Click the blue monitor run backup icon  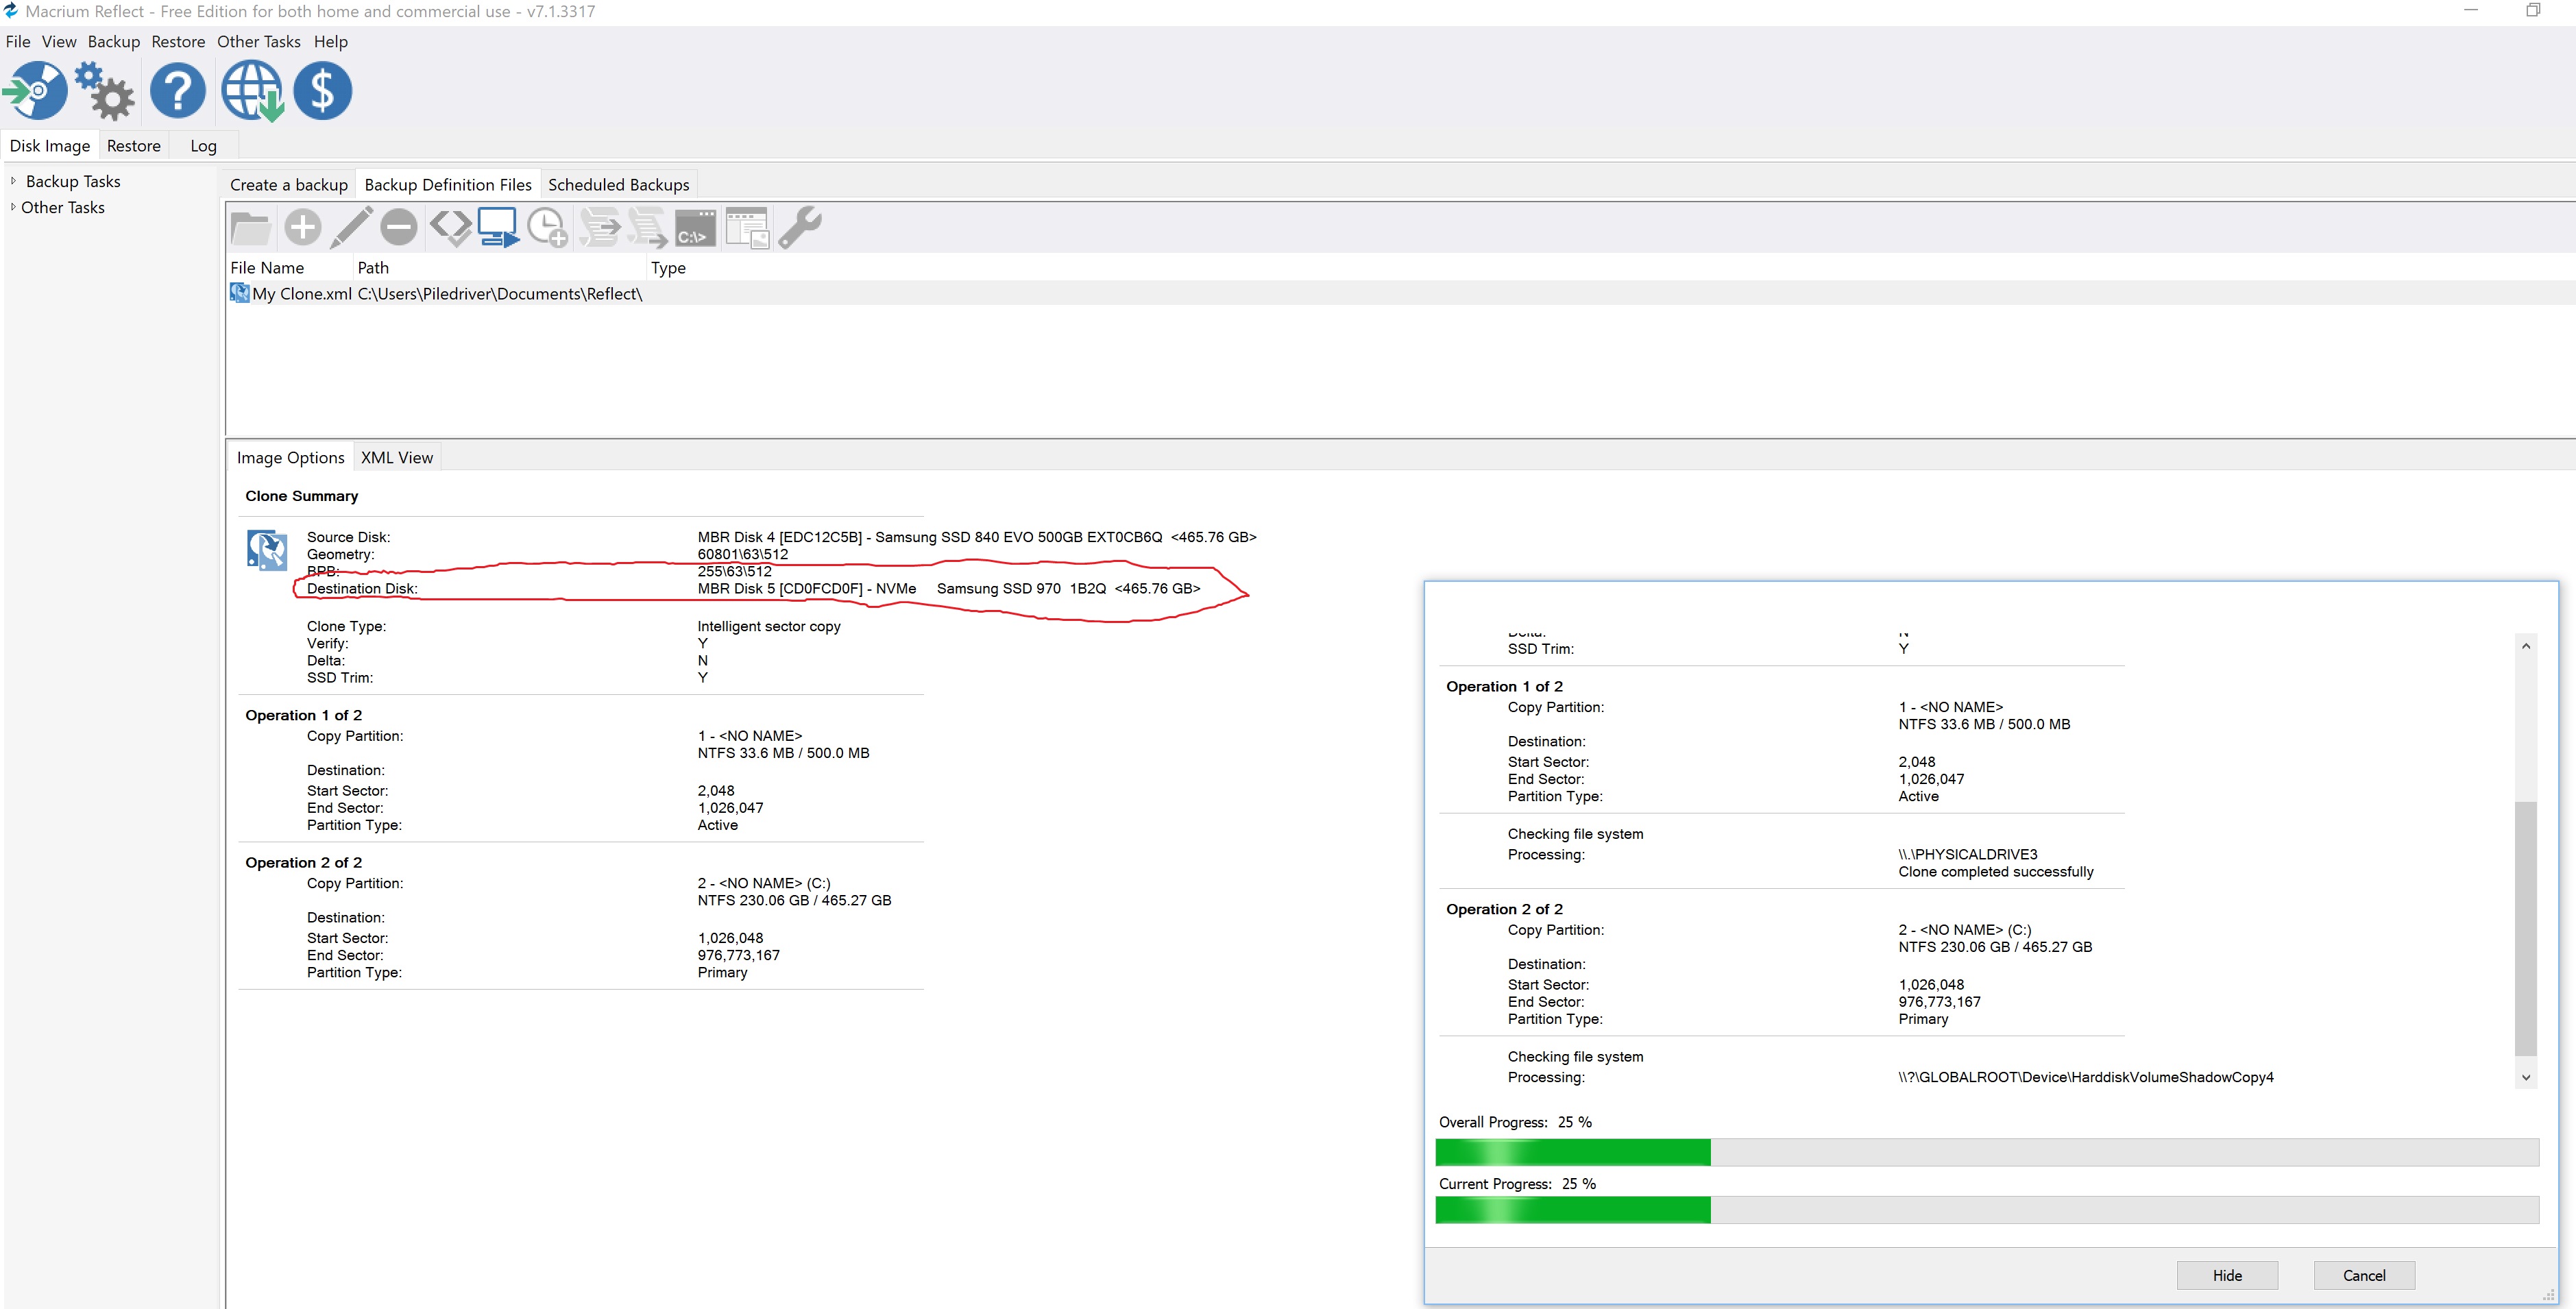498,227
